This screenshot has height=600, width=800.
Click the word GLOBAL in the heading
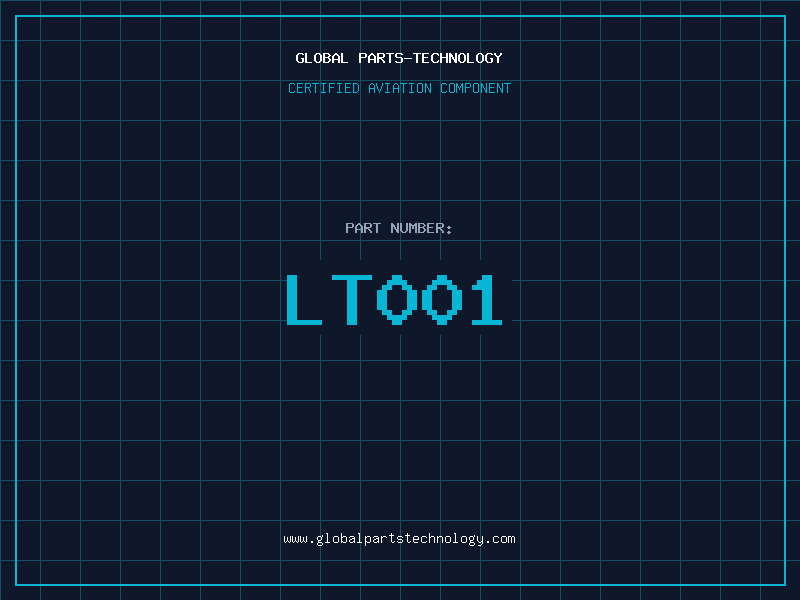point(322,58)
